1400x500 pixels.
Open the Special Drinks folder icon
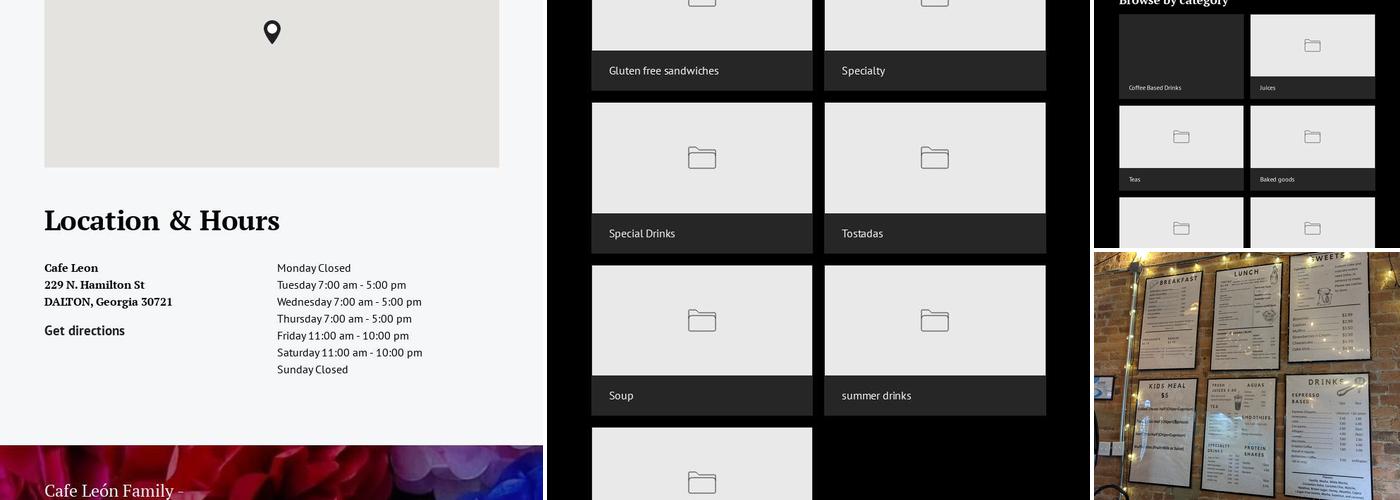(x=702, y=157)
